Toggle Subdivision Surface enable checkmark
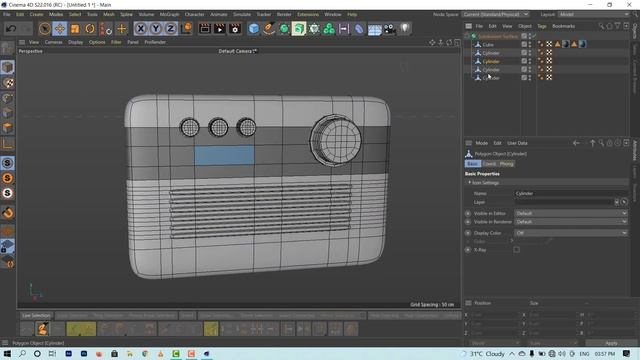 (534, 36)
